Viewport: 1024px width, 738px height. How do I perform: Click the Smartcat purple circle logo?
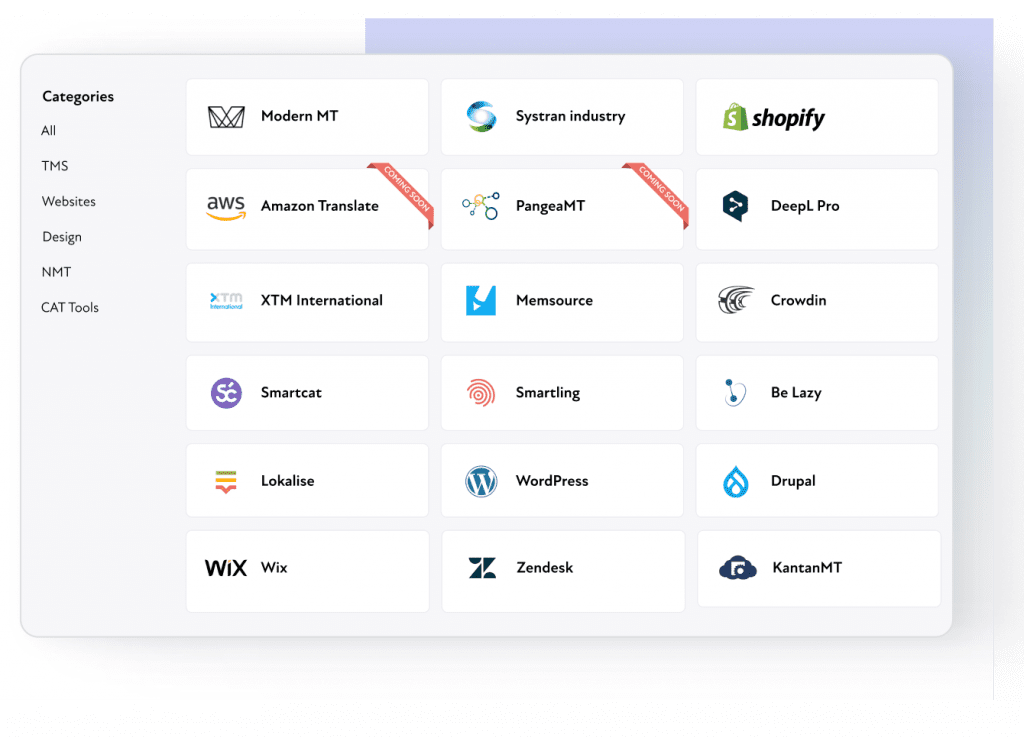(x=226, y=393)
